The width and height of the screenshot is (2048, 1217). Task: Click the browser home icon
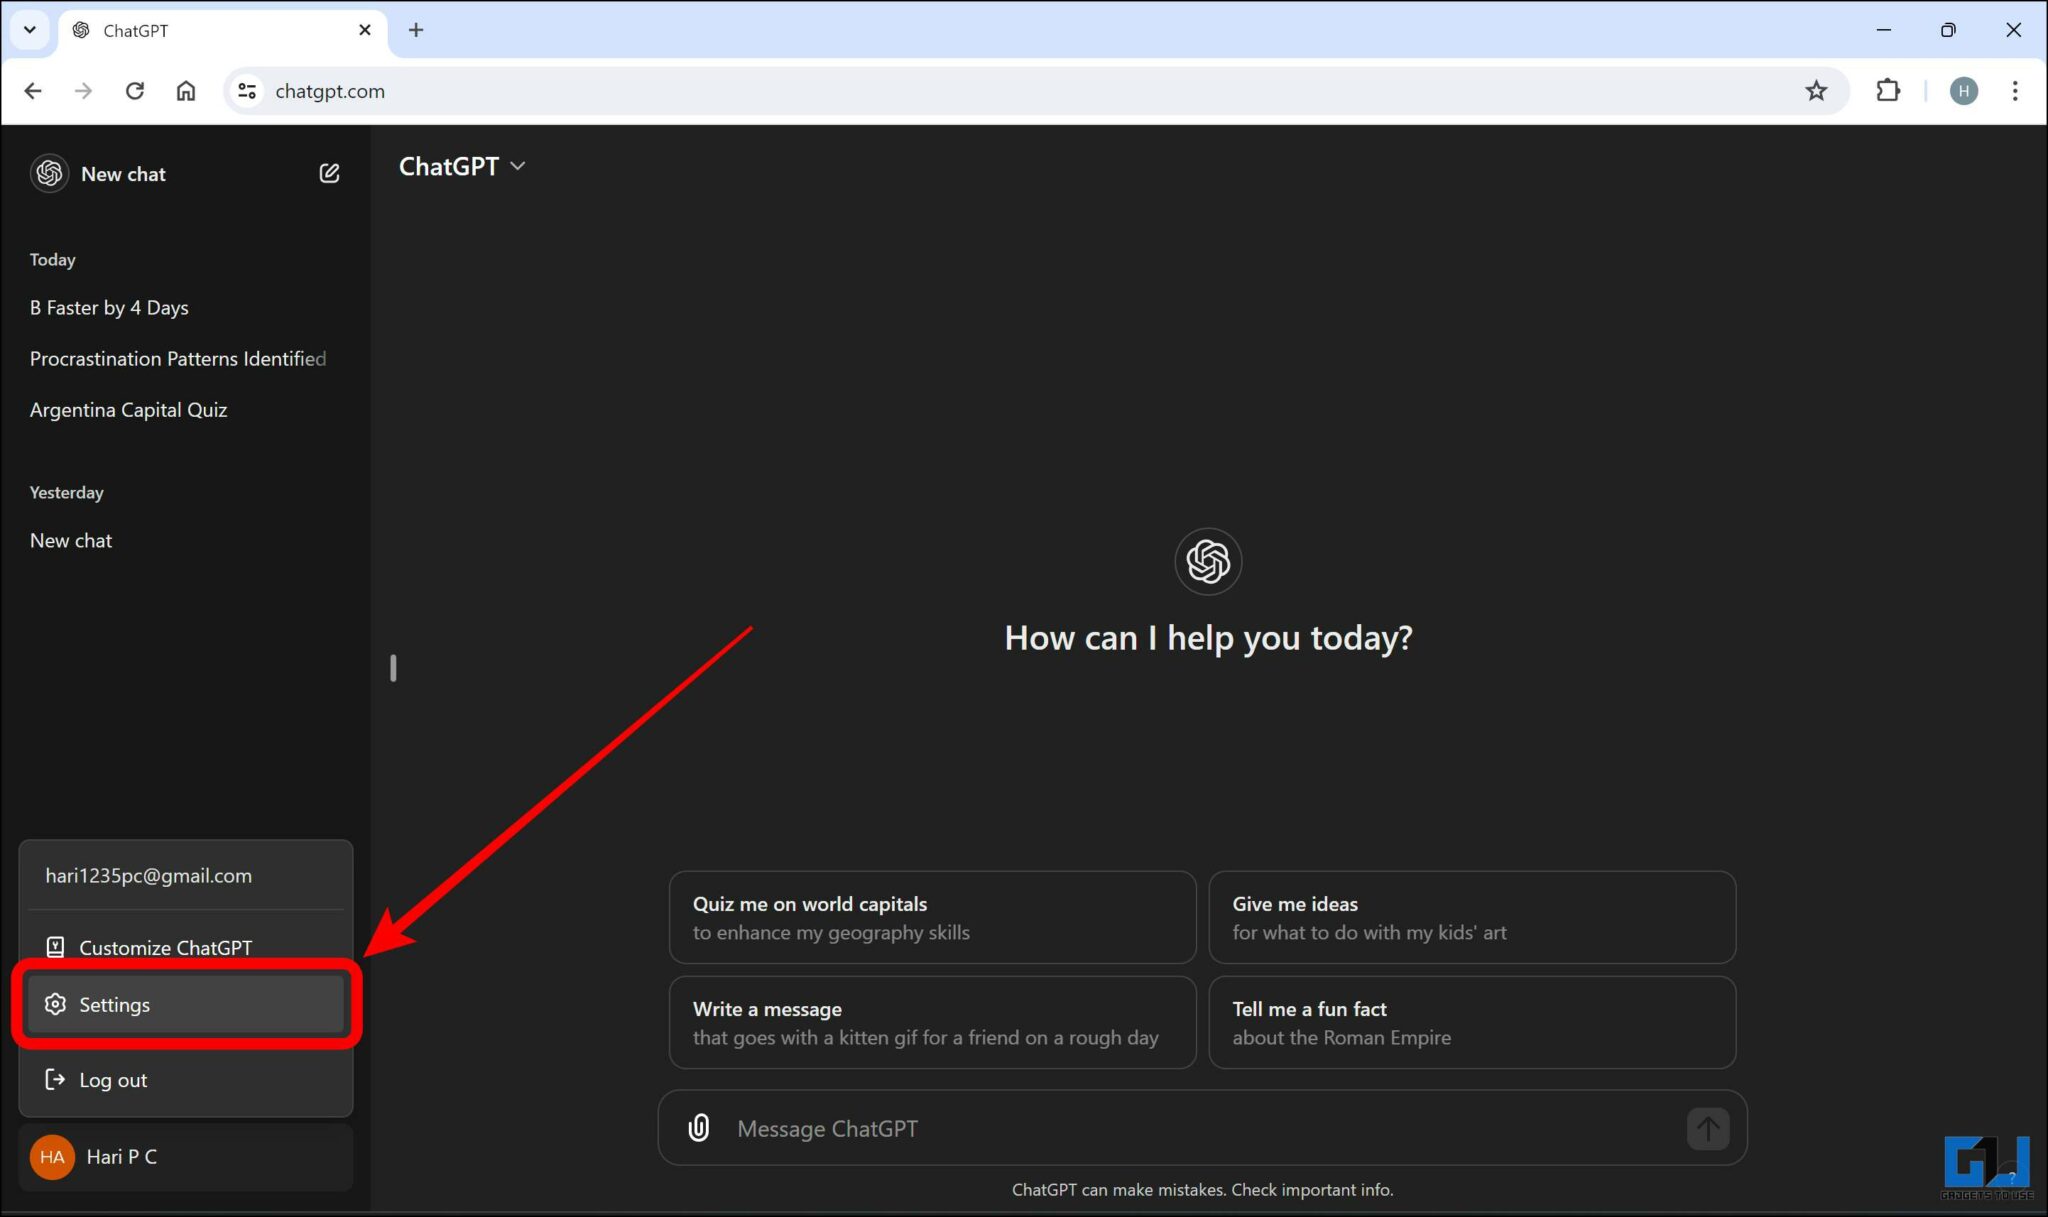point(186,91)
